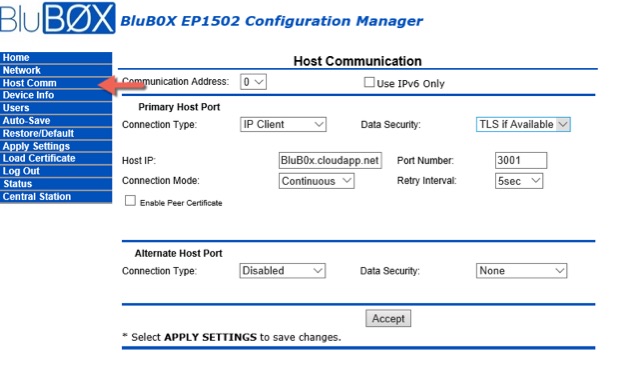Go to Restore/Default page
Screen dimensions: 626x371
coord(56,133)
